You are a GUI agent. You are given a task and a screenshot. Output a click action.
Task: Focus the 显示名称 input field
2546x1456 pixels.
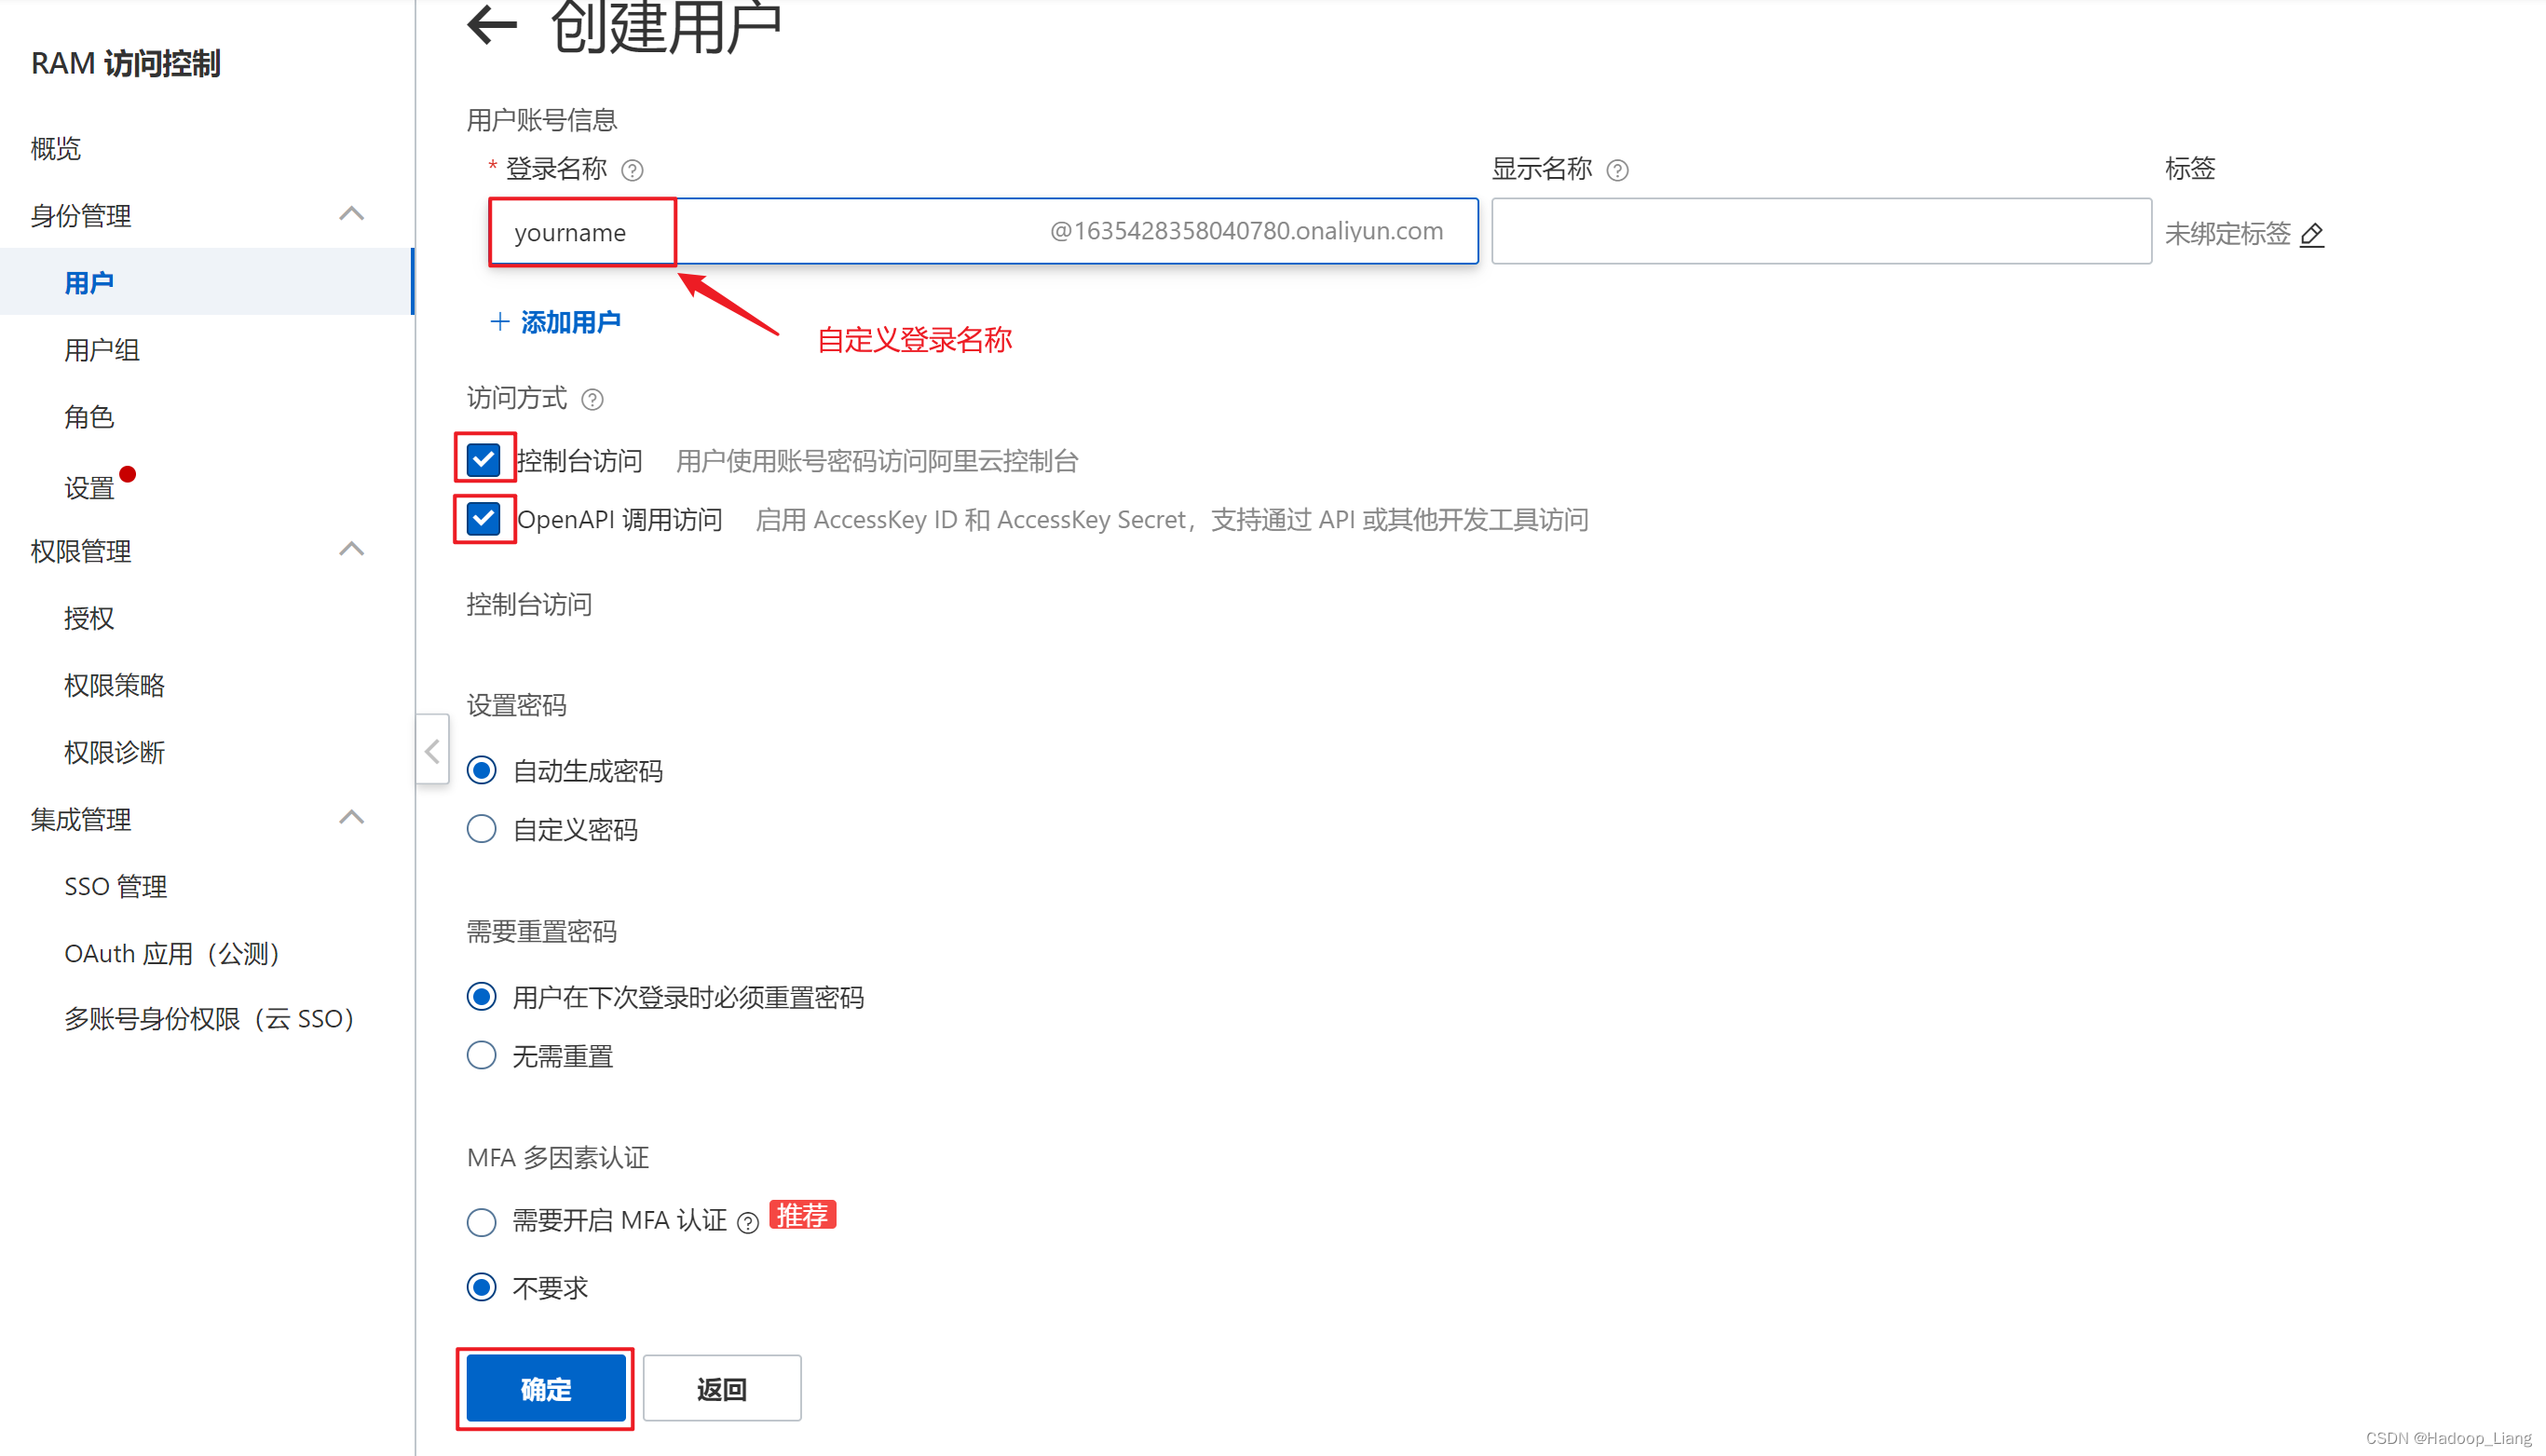[x=1821, y=231]
